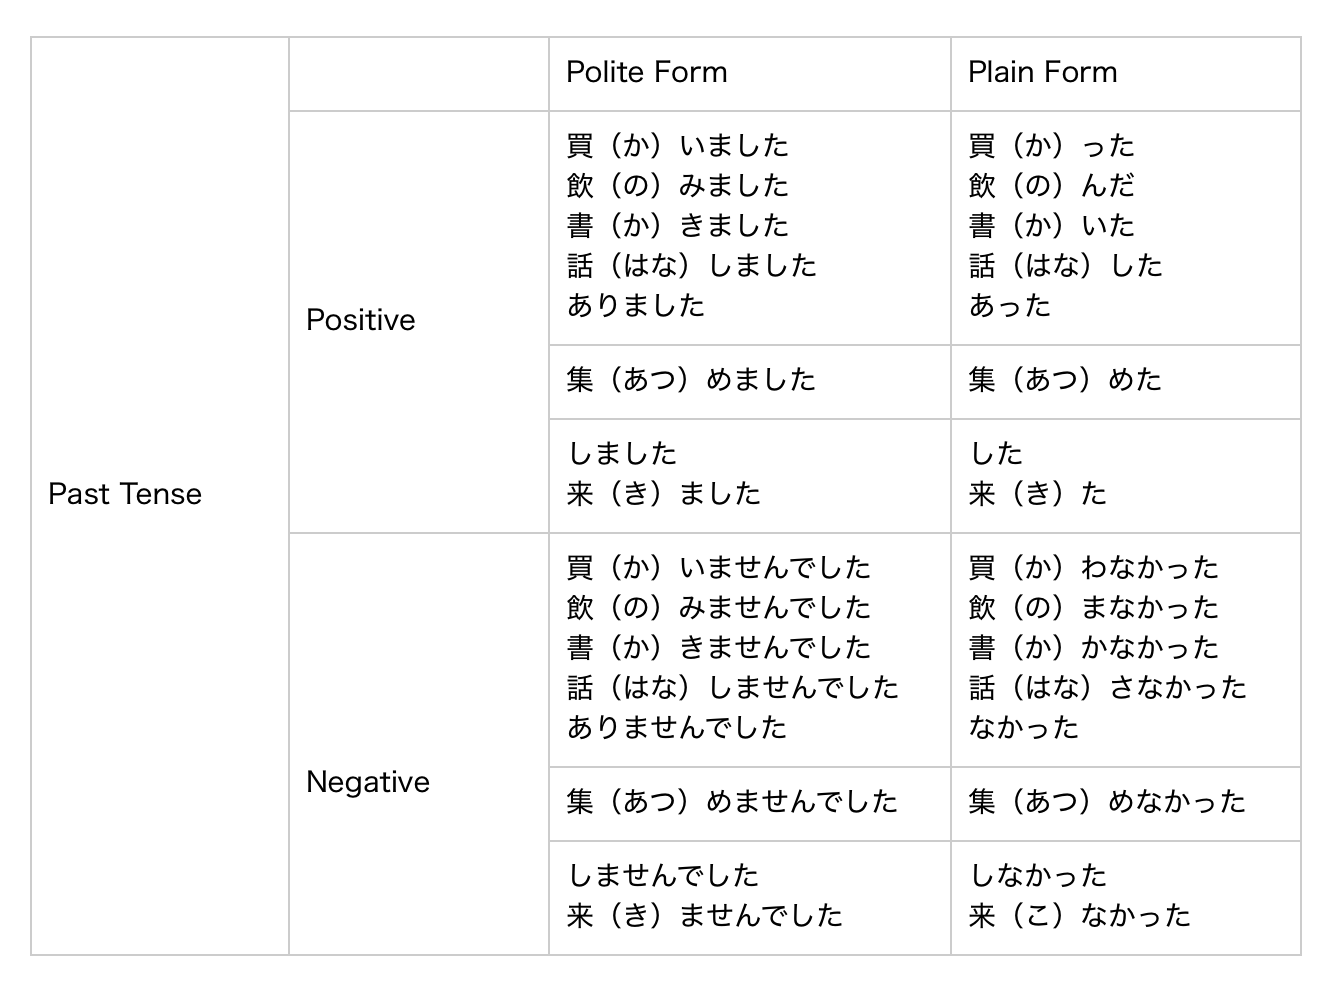Click the text 集（あつ）めなかった

click(x=1106, y=802)
